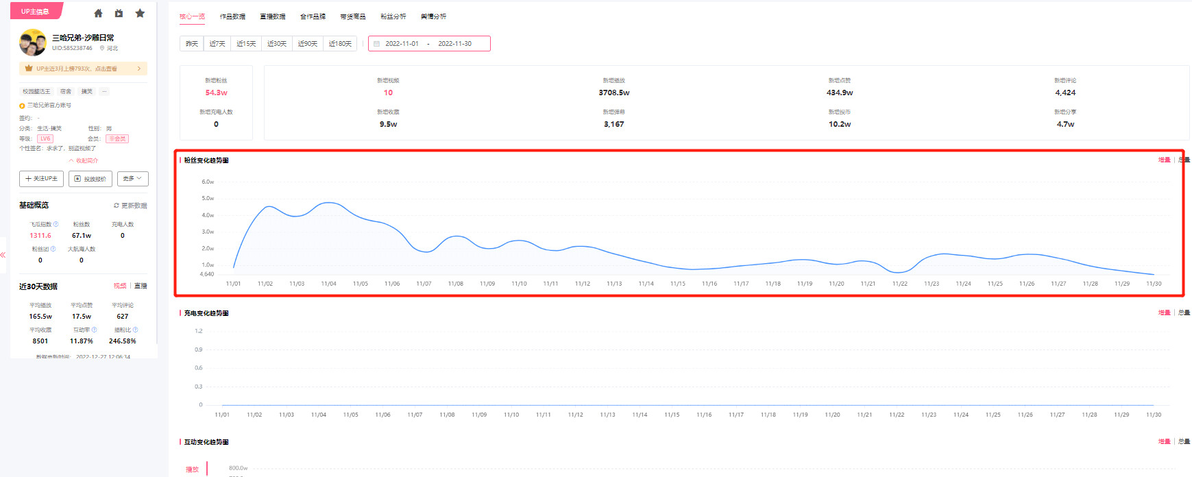Select the 近7天 time range button

point(217,43)
